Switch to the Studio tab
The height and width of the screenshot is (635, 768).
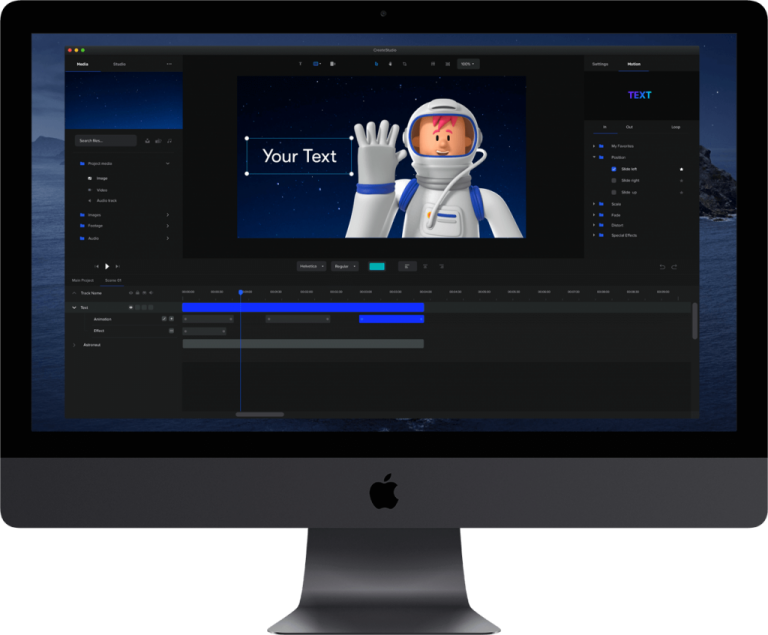(x=119, y=64)
